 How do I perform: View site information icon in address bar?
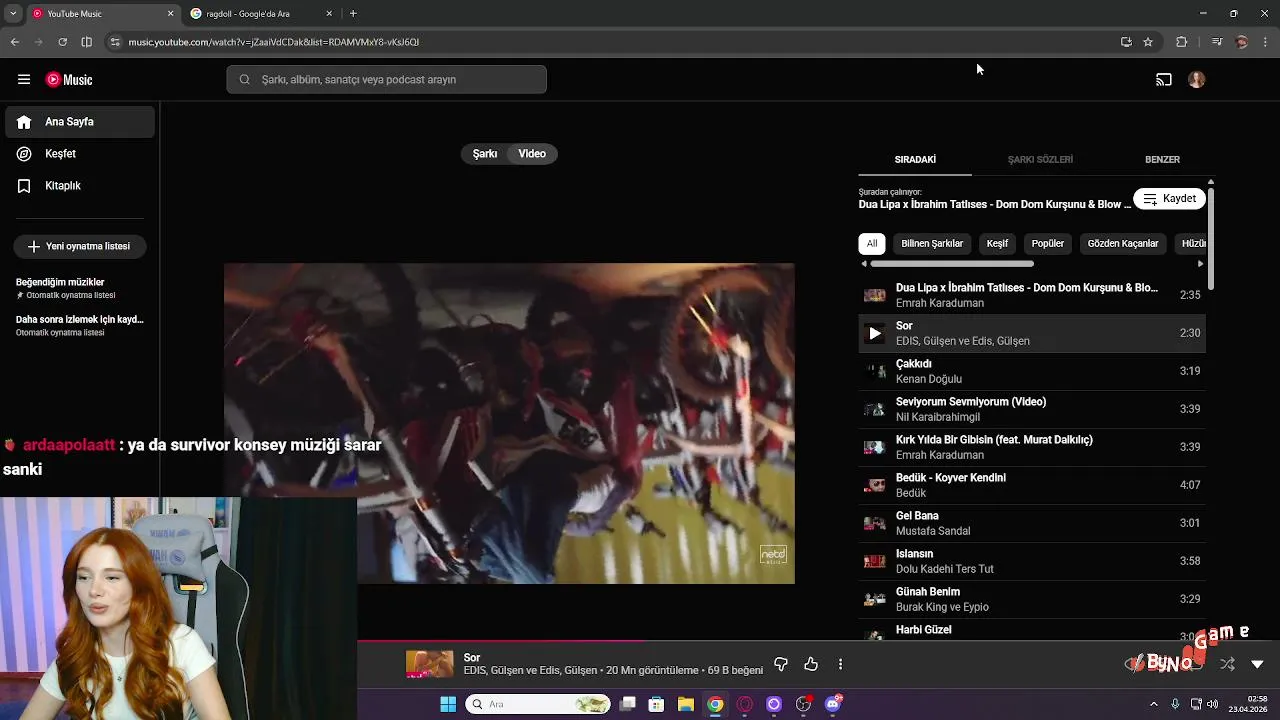pyautogui.click(x=115, y=42)
